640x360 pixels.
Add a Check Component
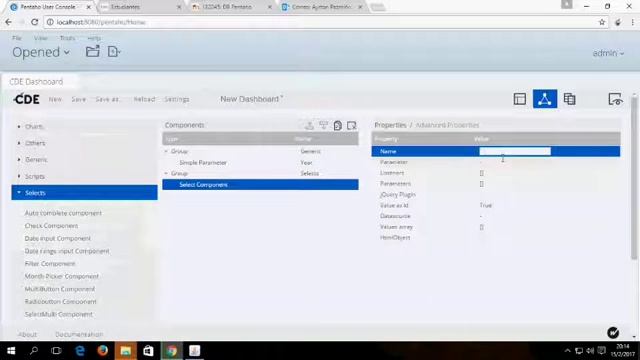click(x=51, y=226)
